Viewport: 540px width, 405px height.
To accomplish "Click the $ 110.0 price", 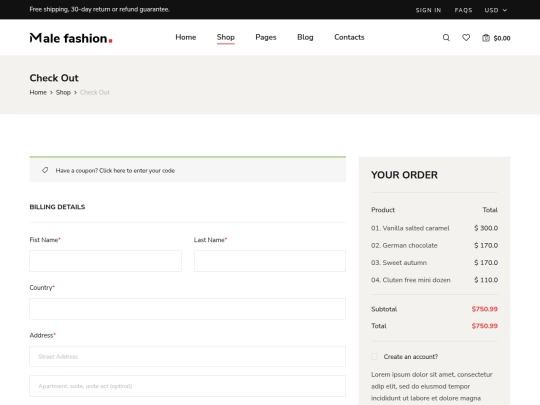I will point(486,280).
